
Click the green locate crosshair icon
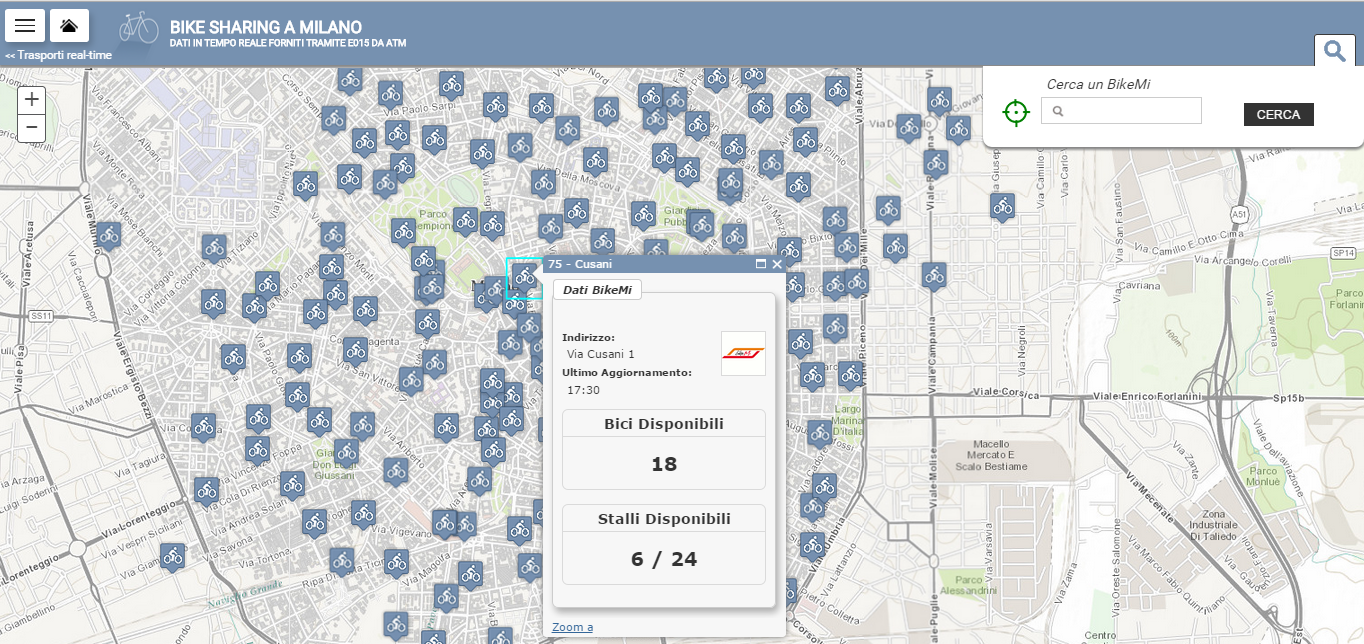(1016, 112)
